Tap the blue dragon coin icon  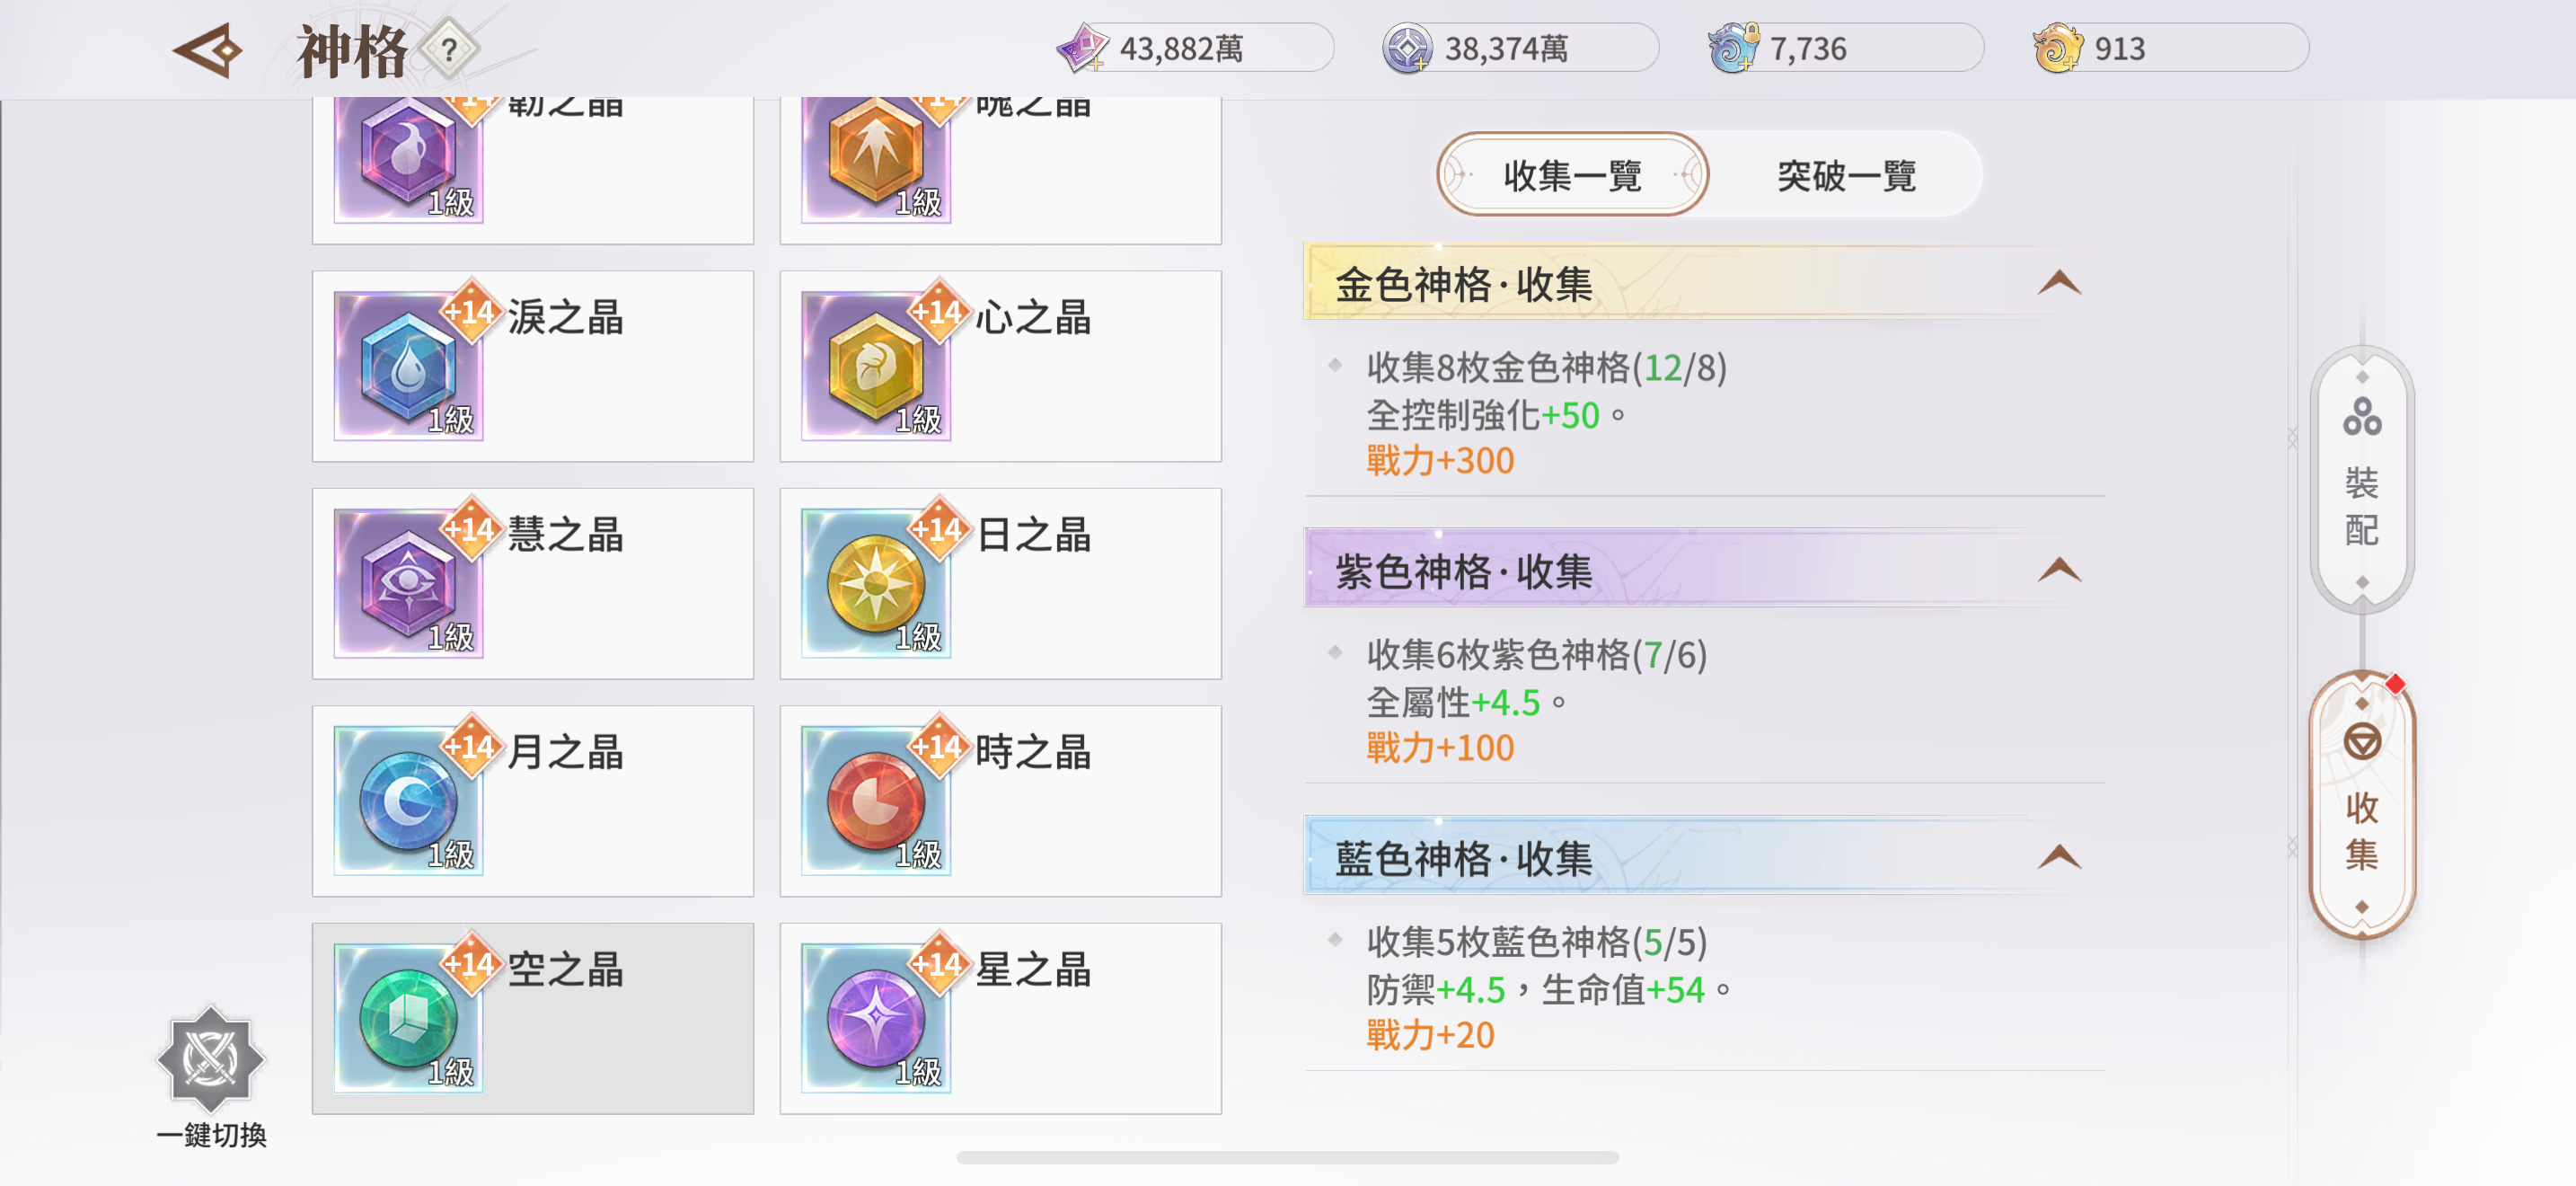1732,48
